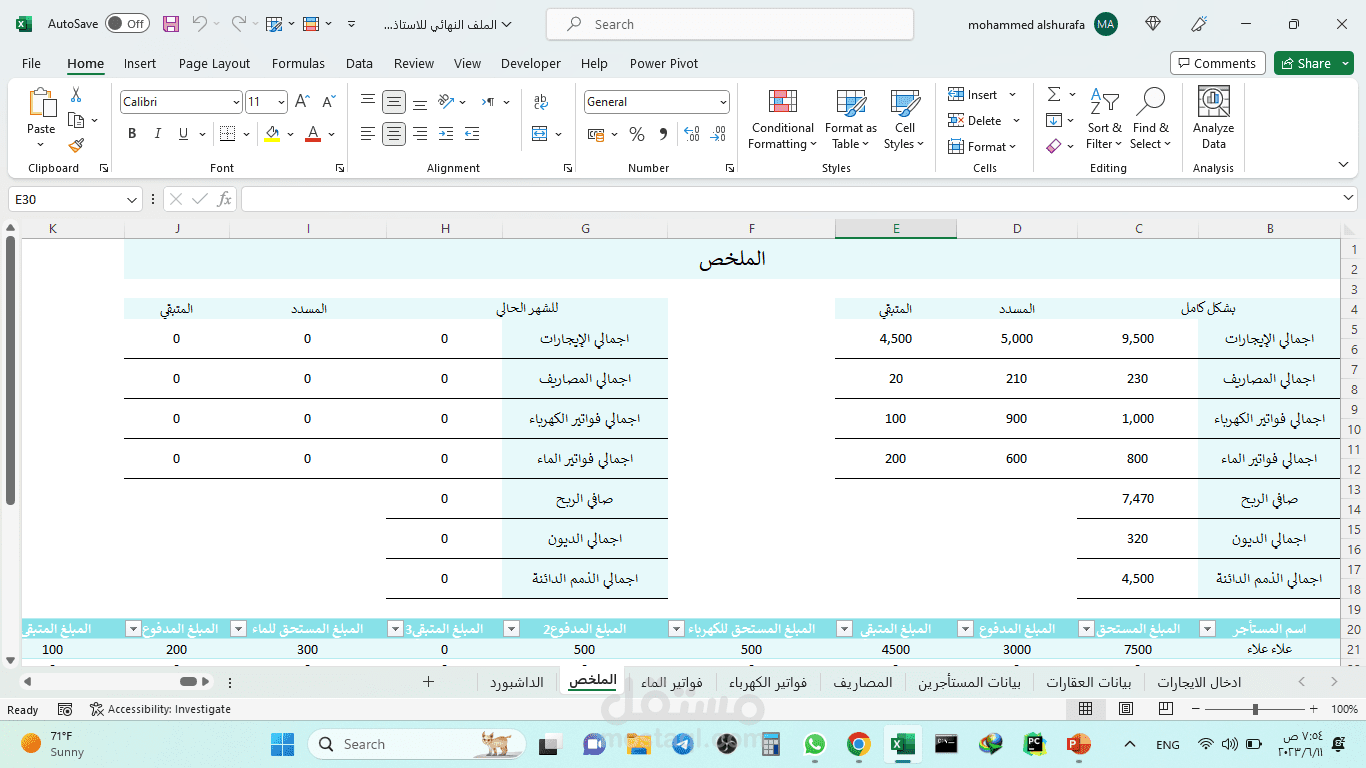Screen dimensions: 1366x768
Task: Open Telegram from the taskbar
Action: [x=683, y=744]
